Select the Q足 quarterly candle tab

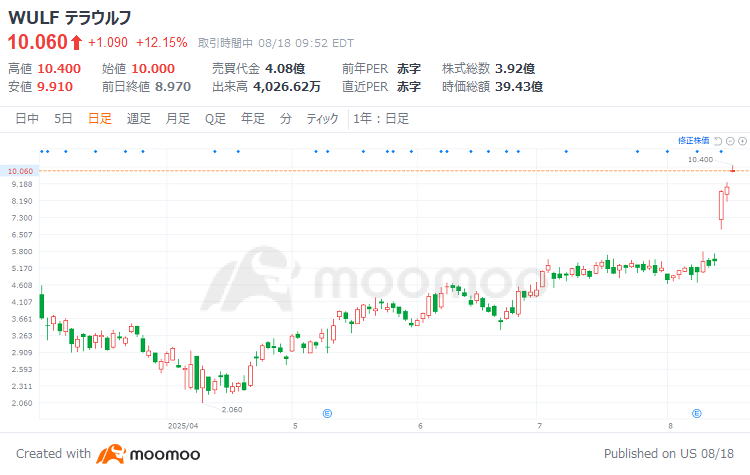pyautogui.click(x=215, y=119)
